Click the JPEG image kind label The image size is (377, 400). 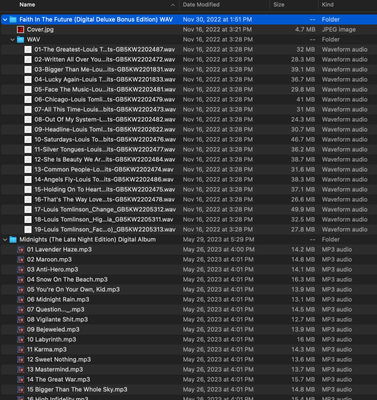tap(339, 30)
